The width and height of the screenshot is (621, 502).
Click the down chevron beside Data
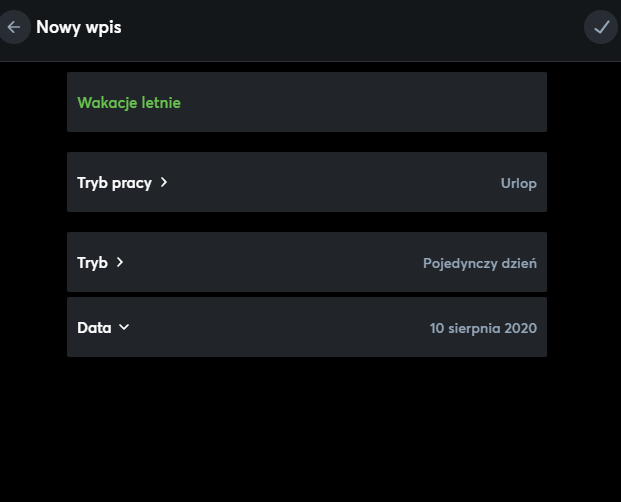124,327
